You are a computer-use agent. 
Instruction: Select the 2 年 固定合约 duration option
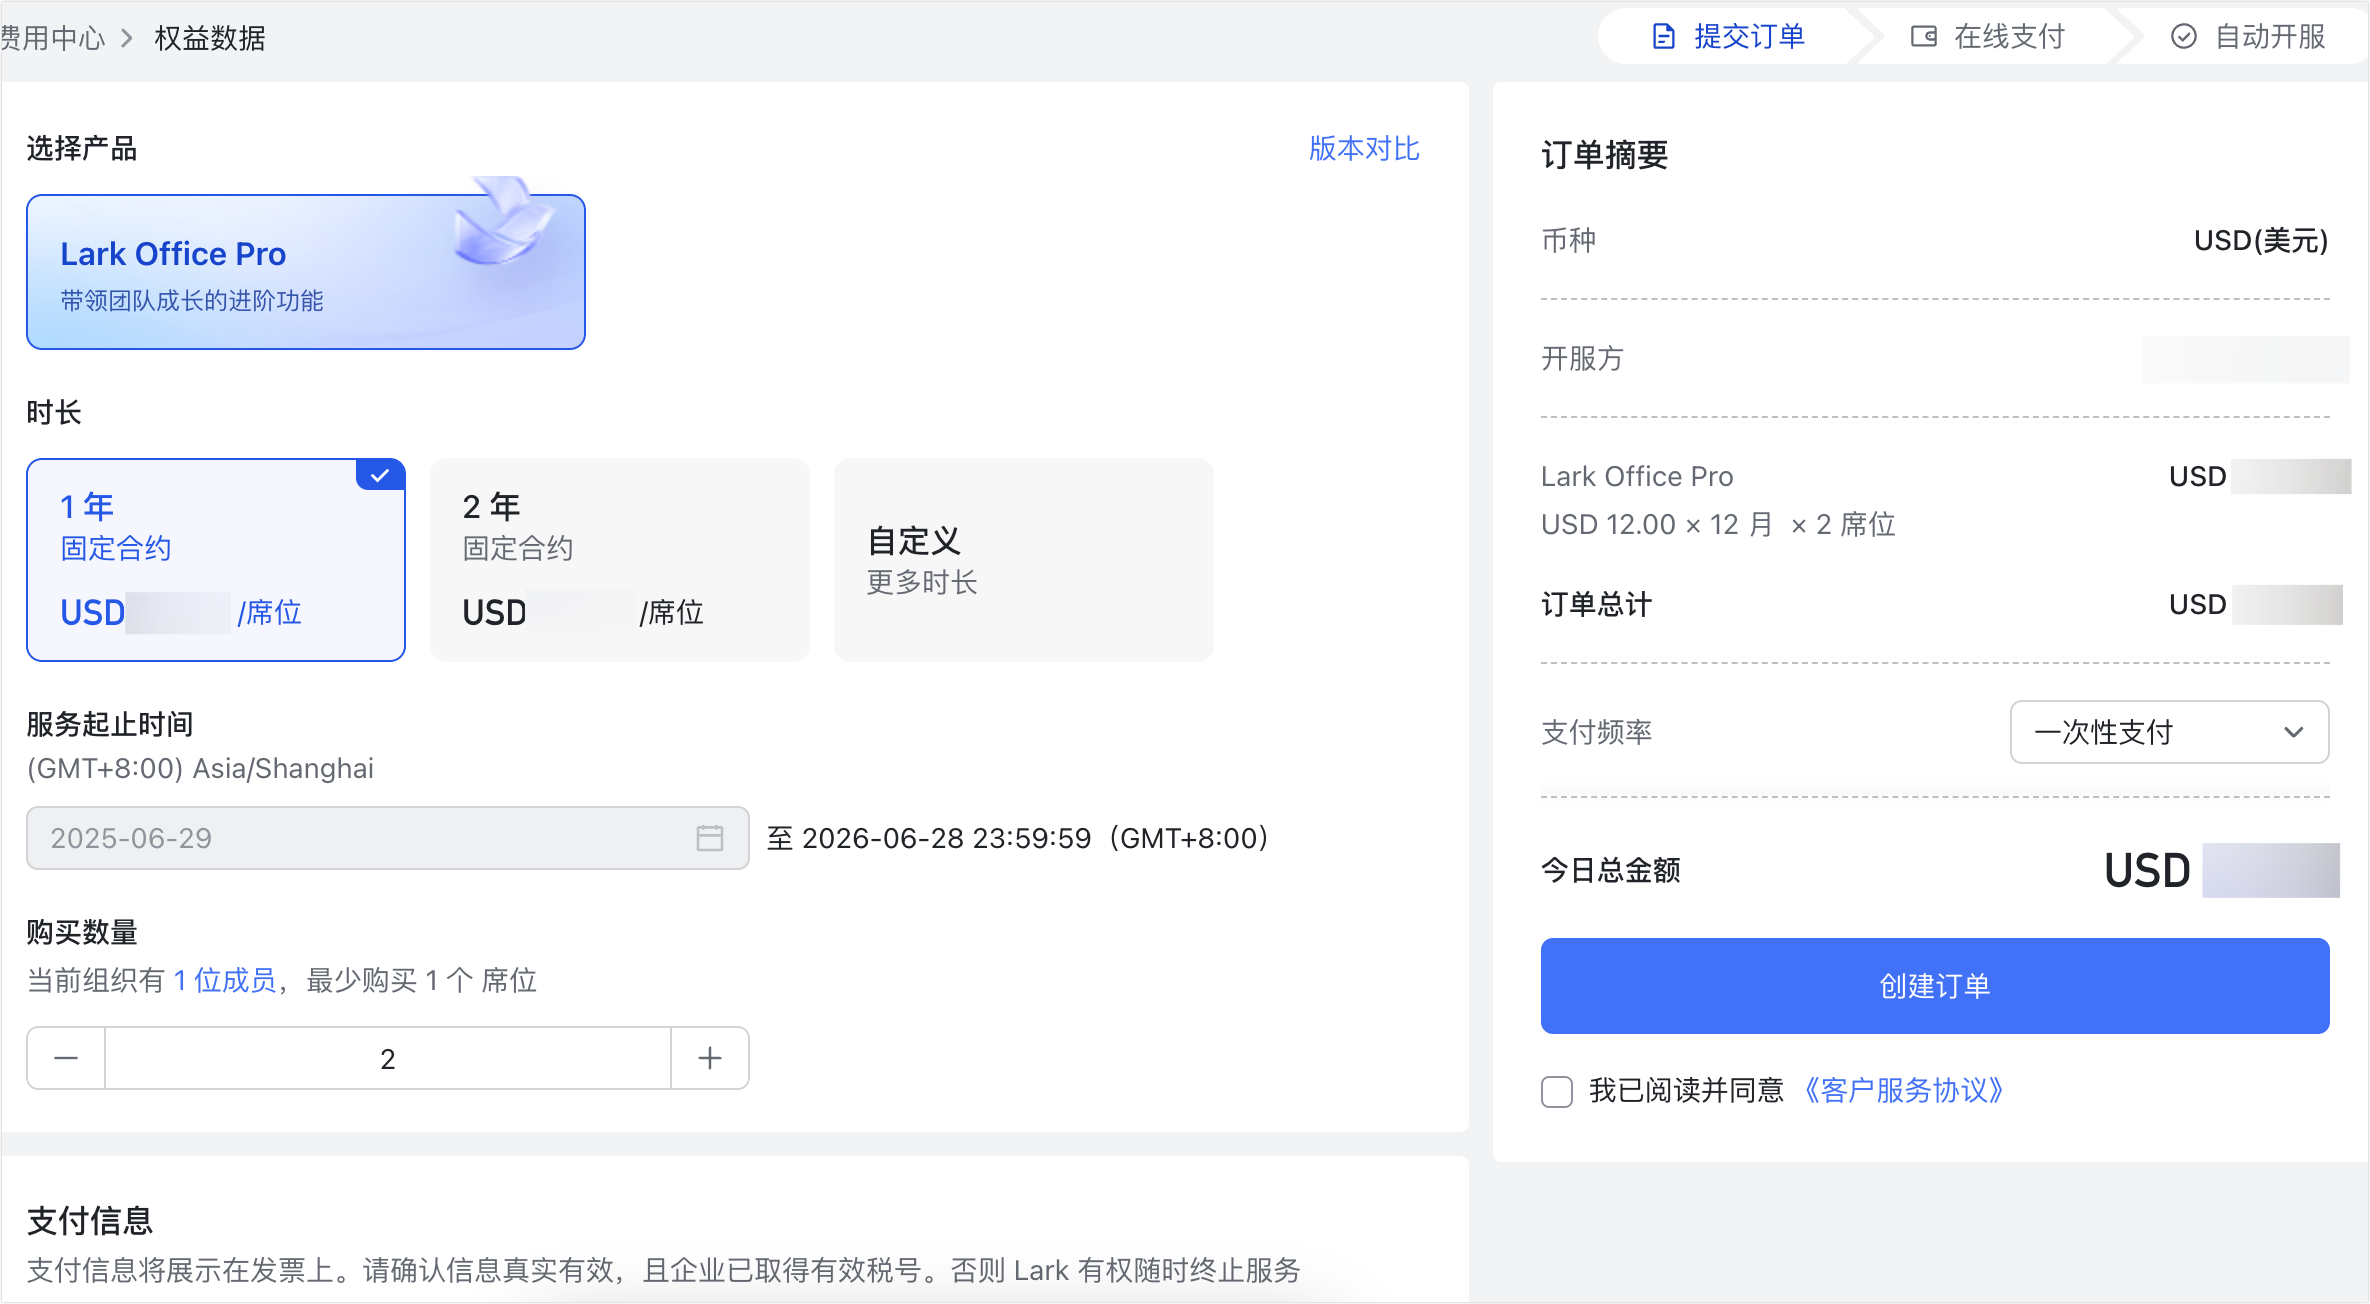[620, 560]
